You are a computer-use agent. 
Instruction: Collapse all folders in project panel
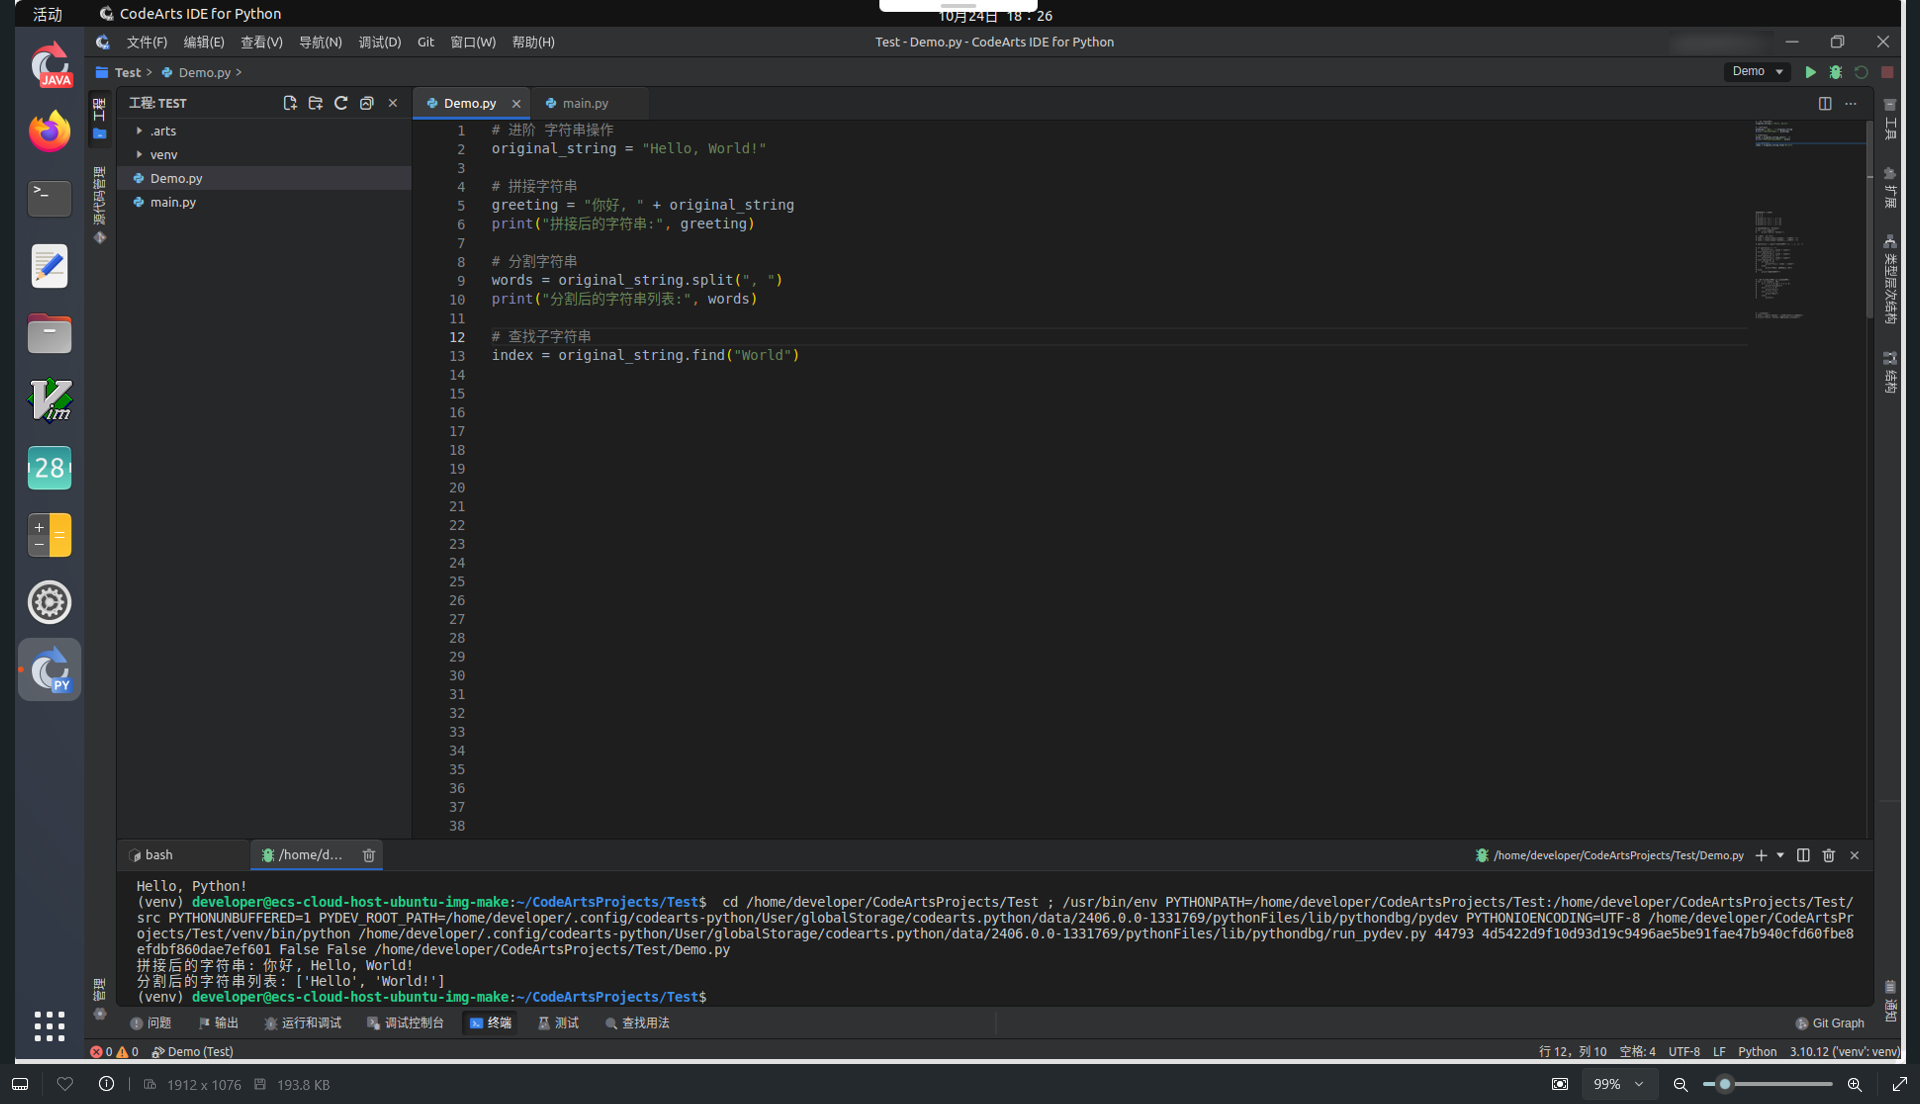click(x=367, y=103)
